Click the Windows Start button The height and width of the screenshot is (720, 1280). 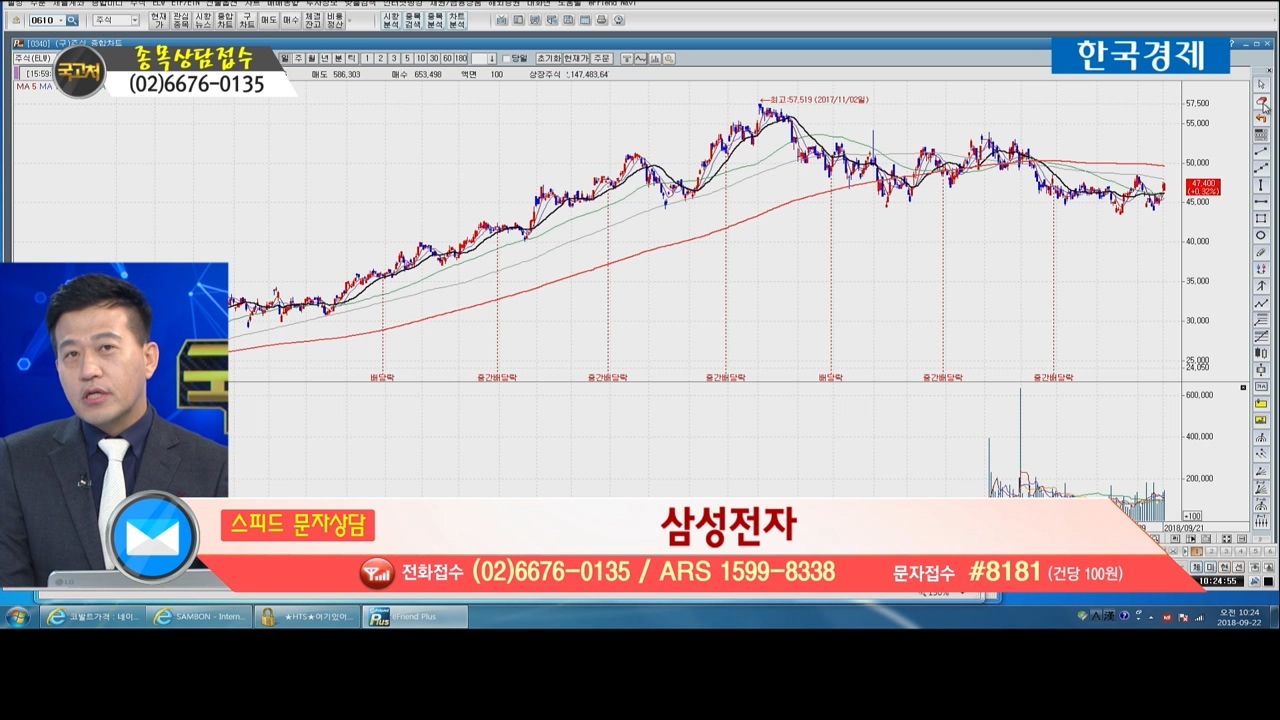click(x=17, y=617)
